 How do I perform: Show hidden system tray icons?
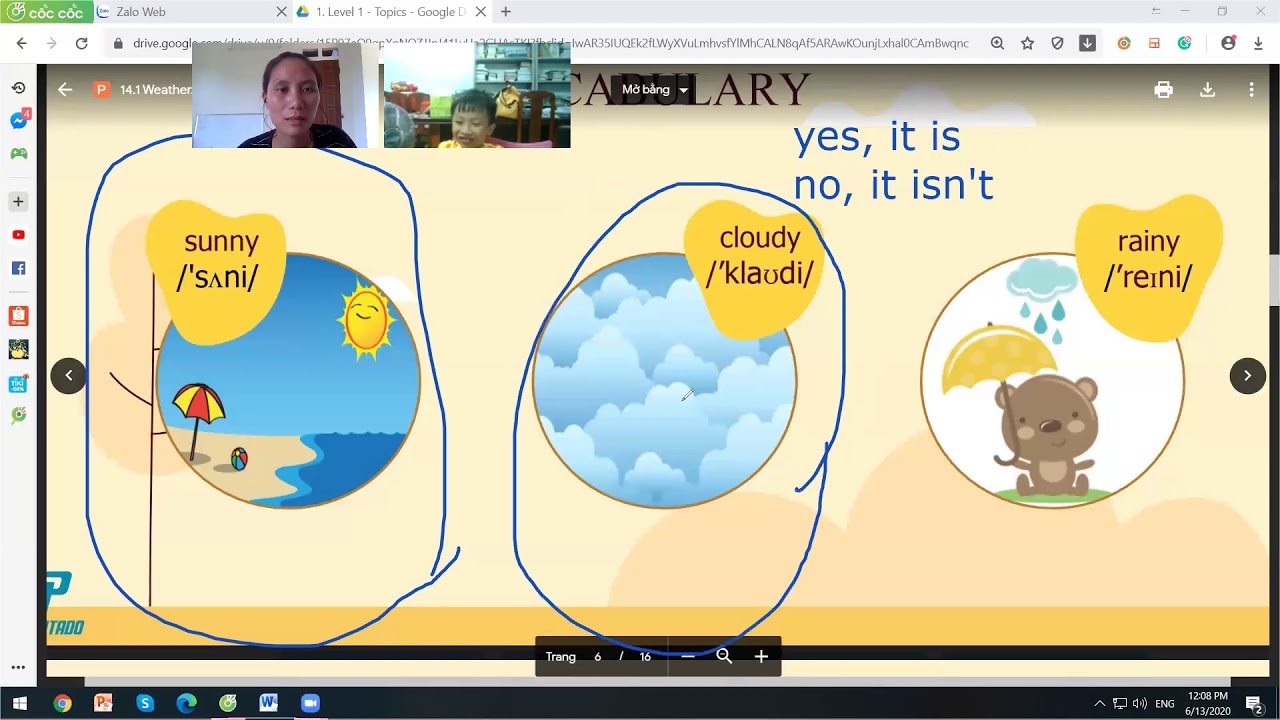pos(1099,704)
